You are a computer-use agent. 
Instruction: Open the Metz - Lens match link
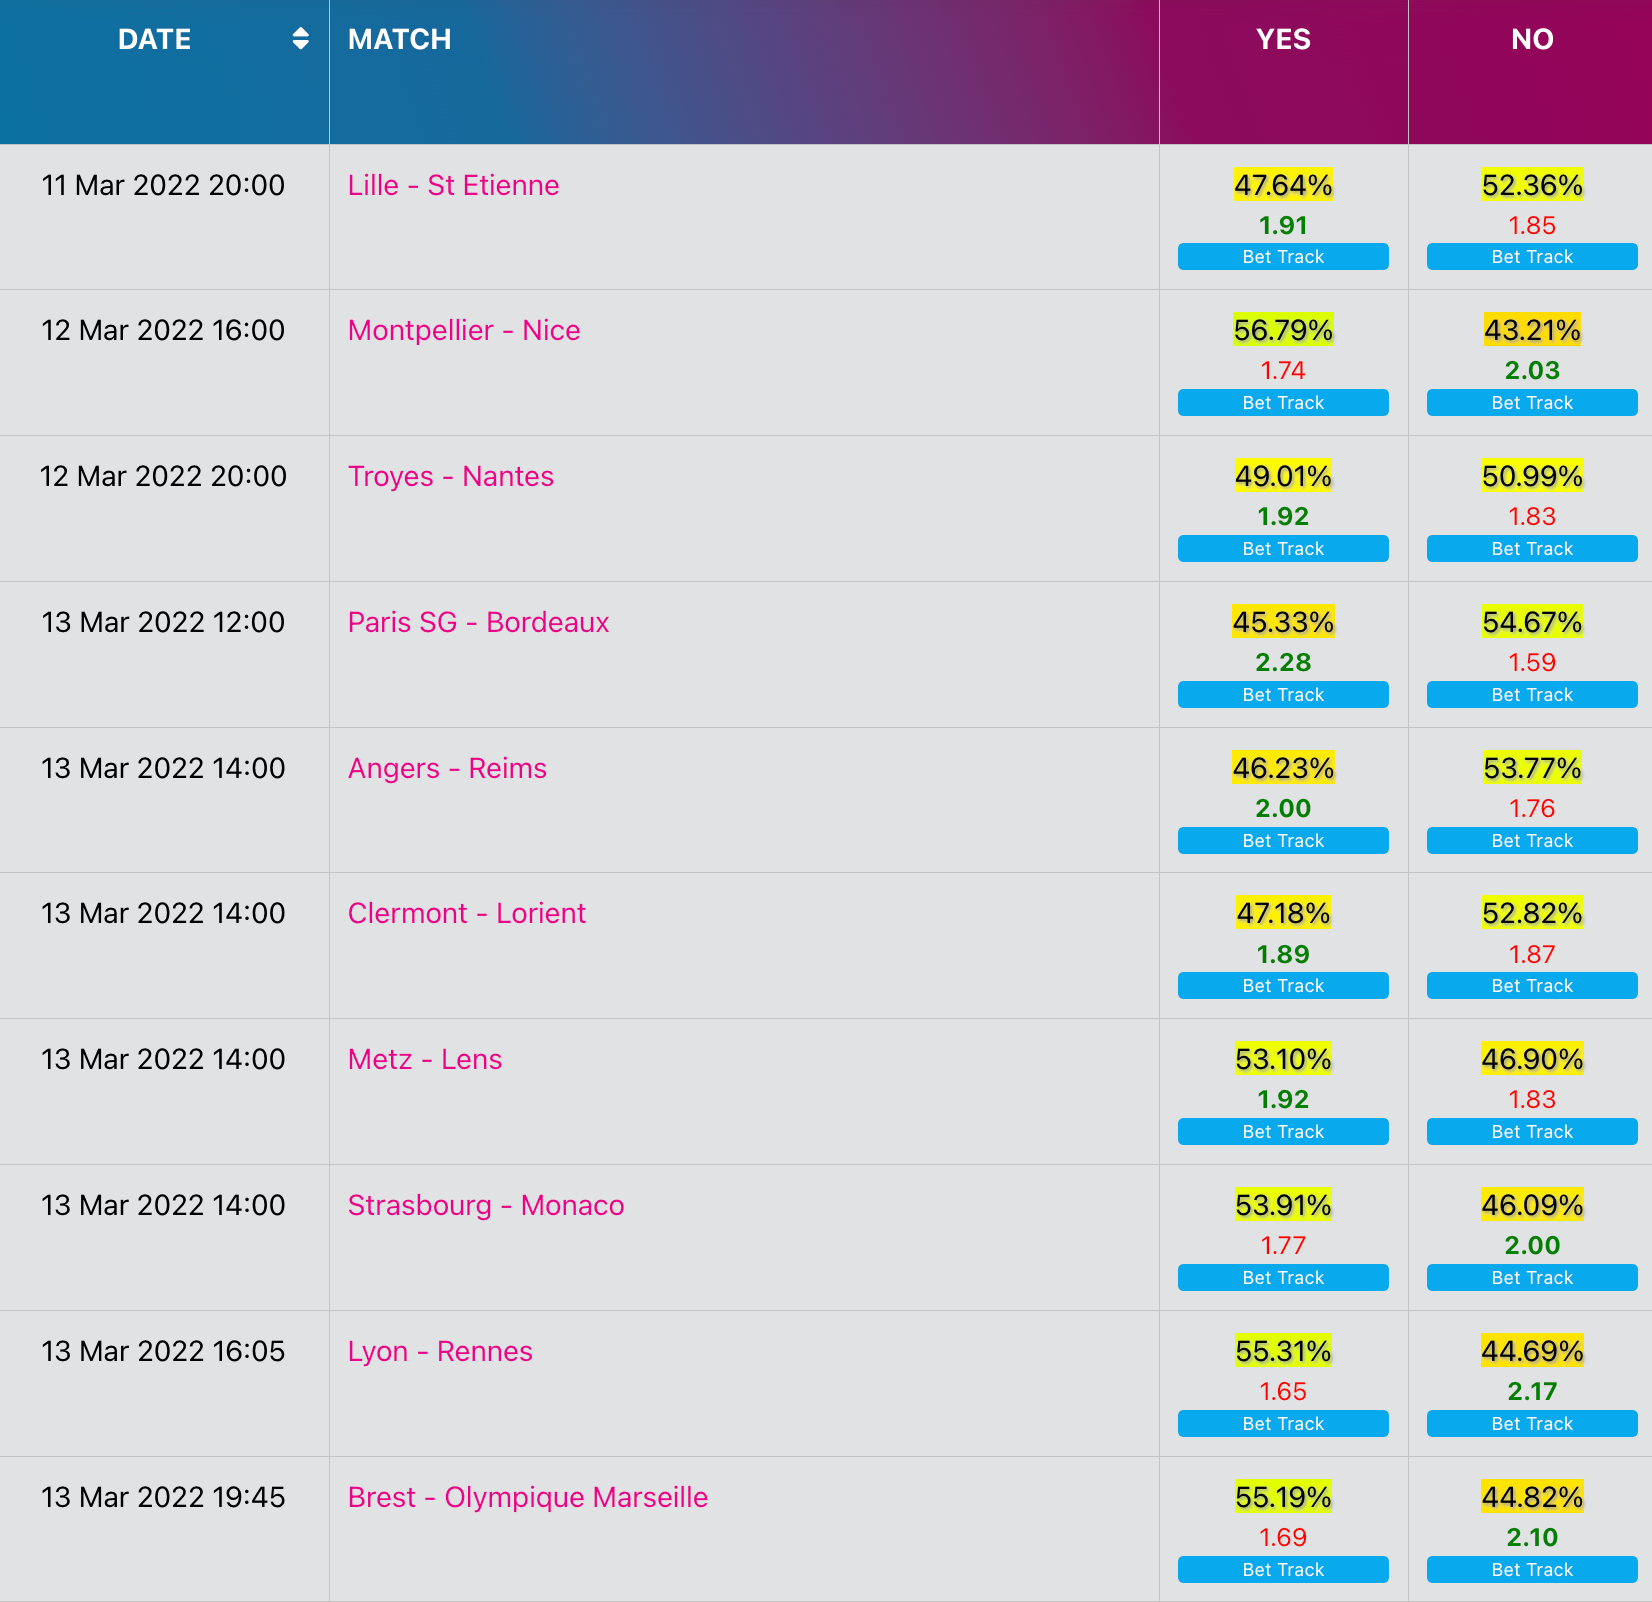[425, 1060]
